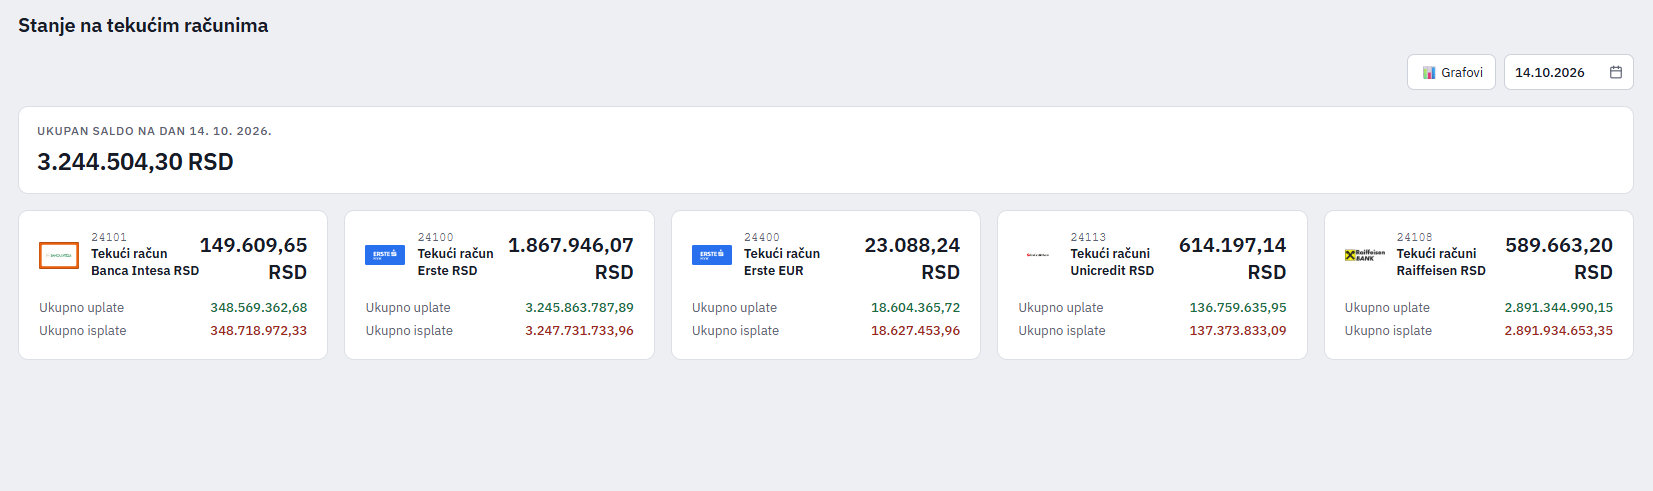Click inflow amount 18.604.365,72

coord(916,308)
